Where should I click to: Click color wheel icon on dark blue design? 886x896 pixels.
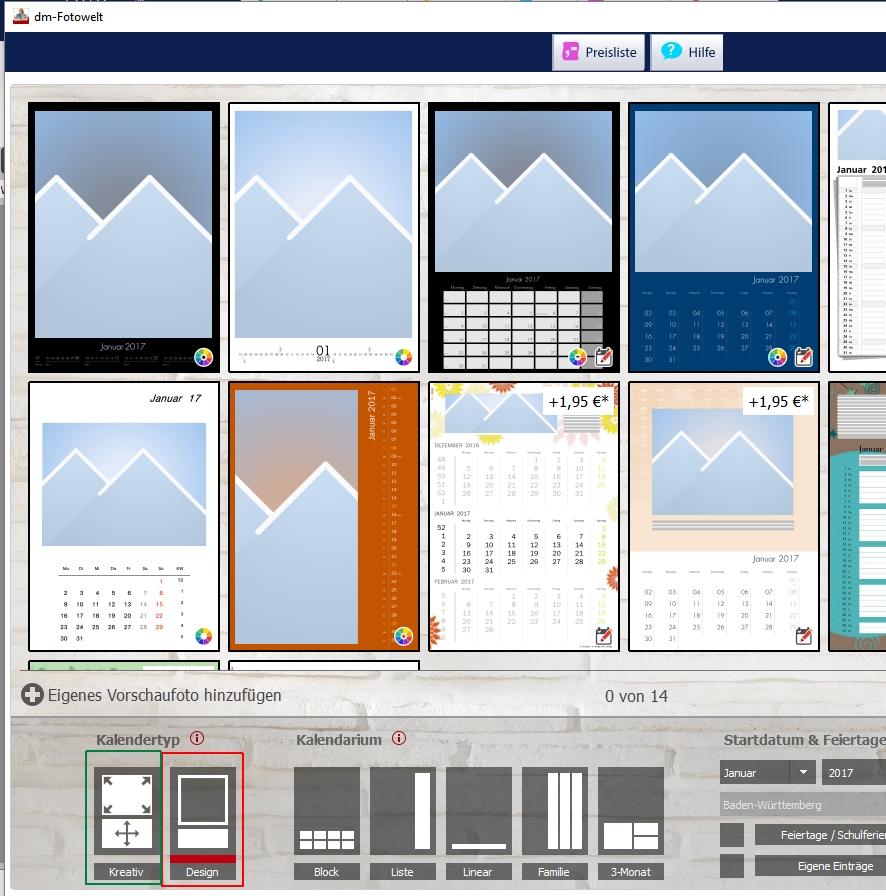coord(777,357)
